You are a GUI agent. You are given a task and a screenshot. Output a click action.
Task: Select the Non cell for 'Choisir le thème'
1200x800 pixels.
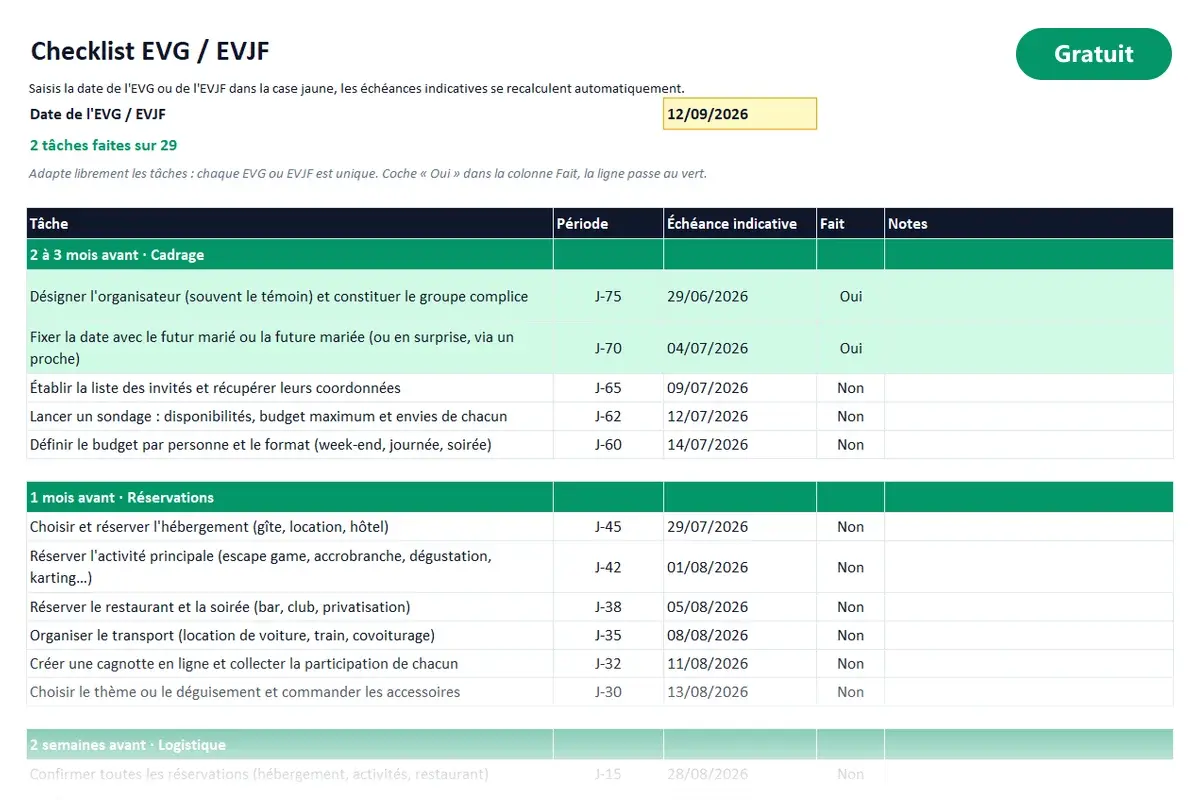click(850, 692)
